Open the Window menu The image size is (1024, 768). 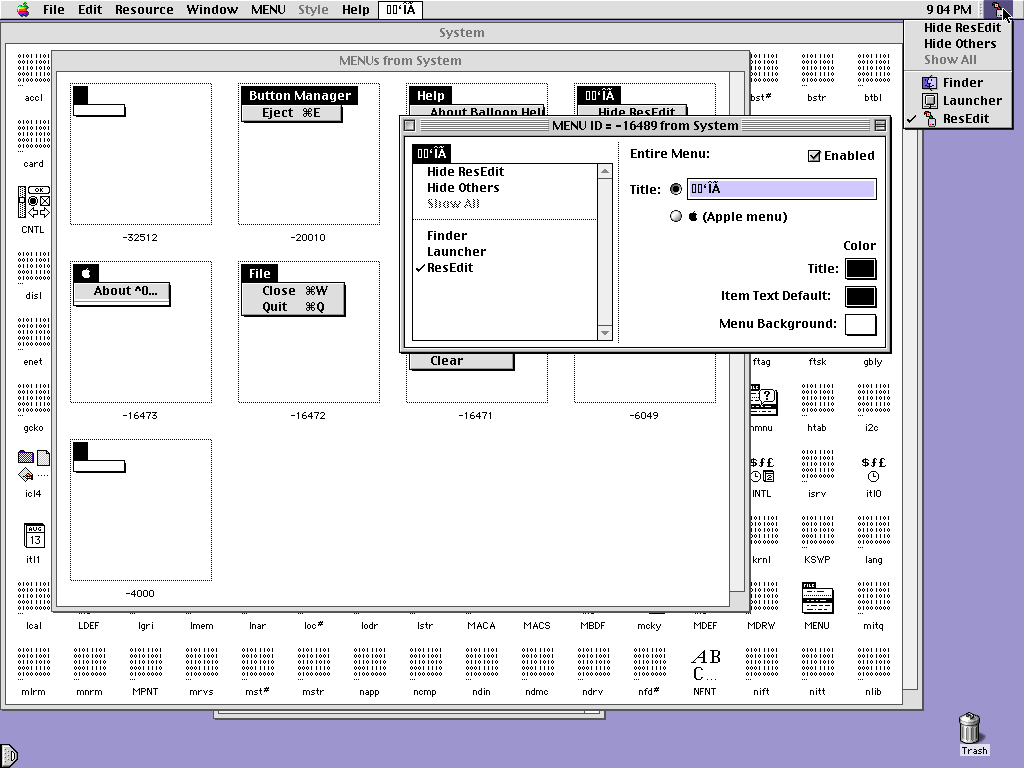212,9
